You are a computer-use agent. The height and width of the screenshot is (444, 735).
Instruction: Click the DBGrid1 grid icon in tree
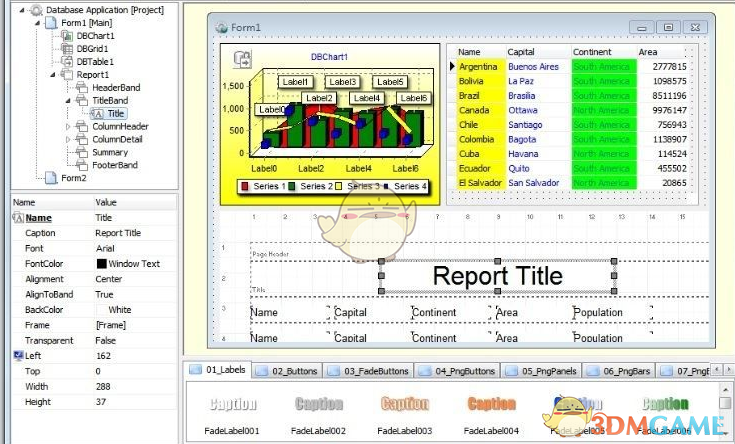click(x=67, y=48)
